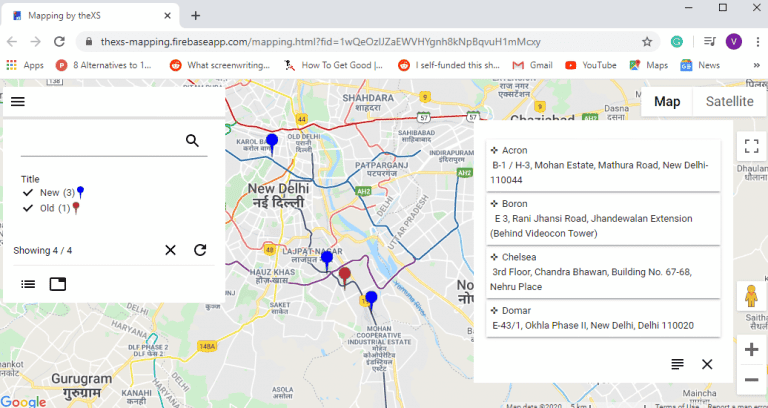This screenshot has height=408, width=768.
Task: Select the Mapping by theXS tab
Action: (91, 16)
